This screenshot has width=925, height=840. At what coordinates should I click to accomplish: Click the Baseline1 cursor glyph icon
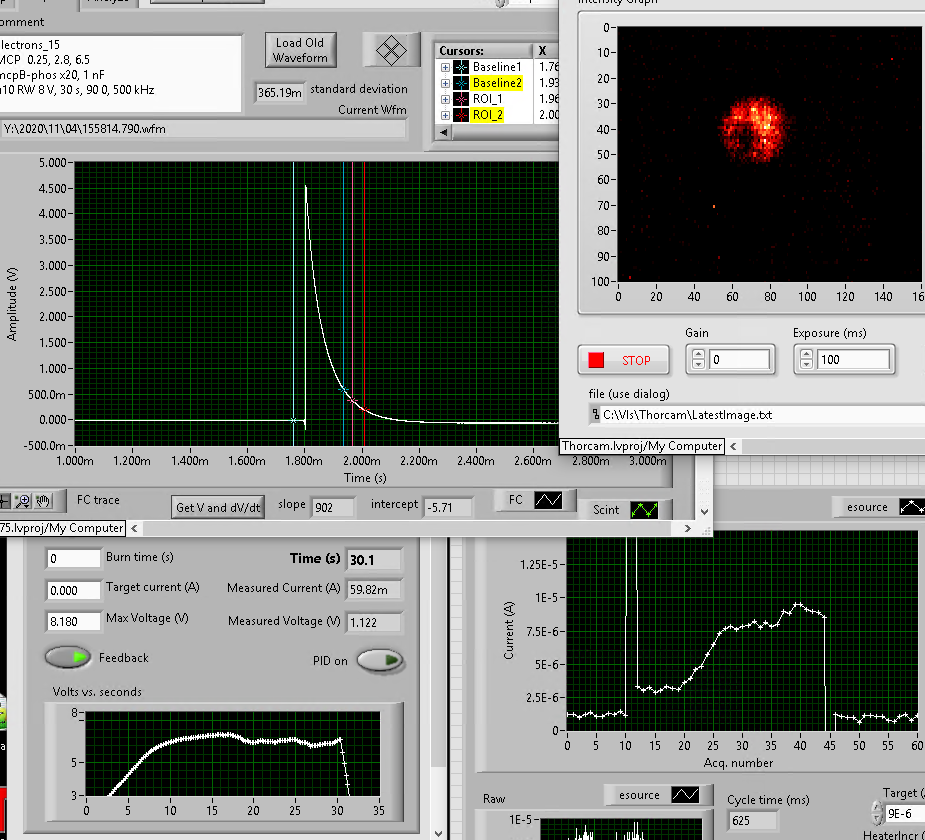click(x=460, y=67)
